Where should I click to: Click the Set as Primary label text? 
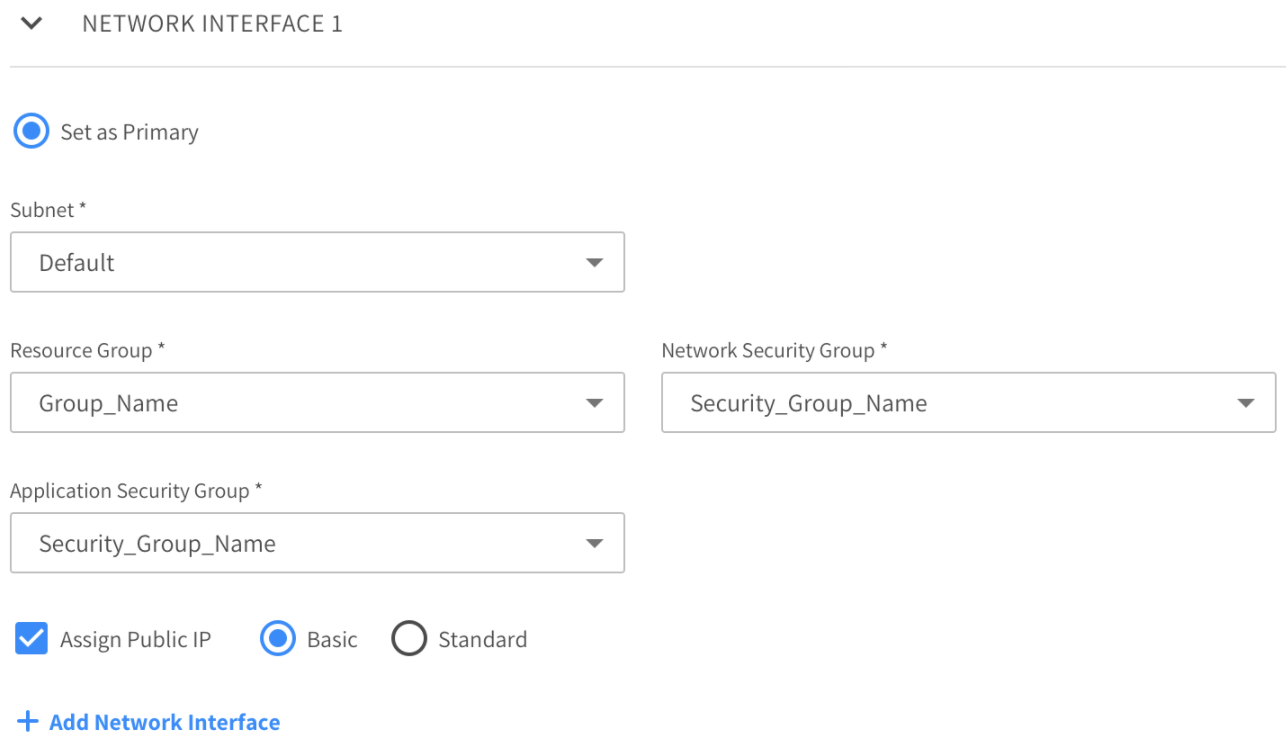coord(129,132)
